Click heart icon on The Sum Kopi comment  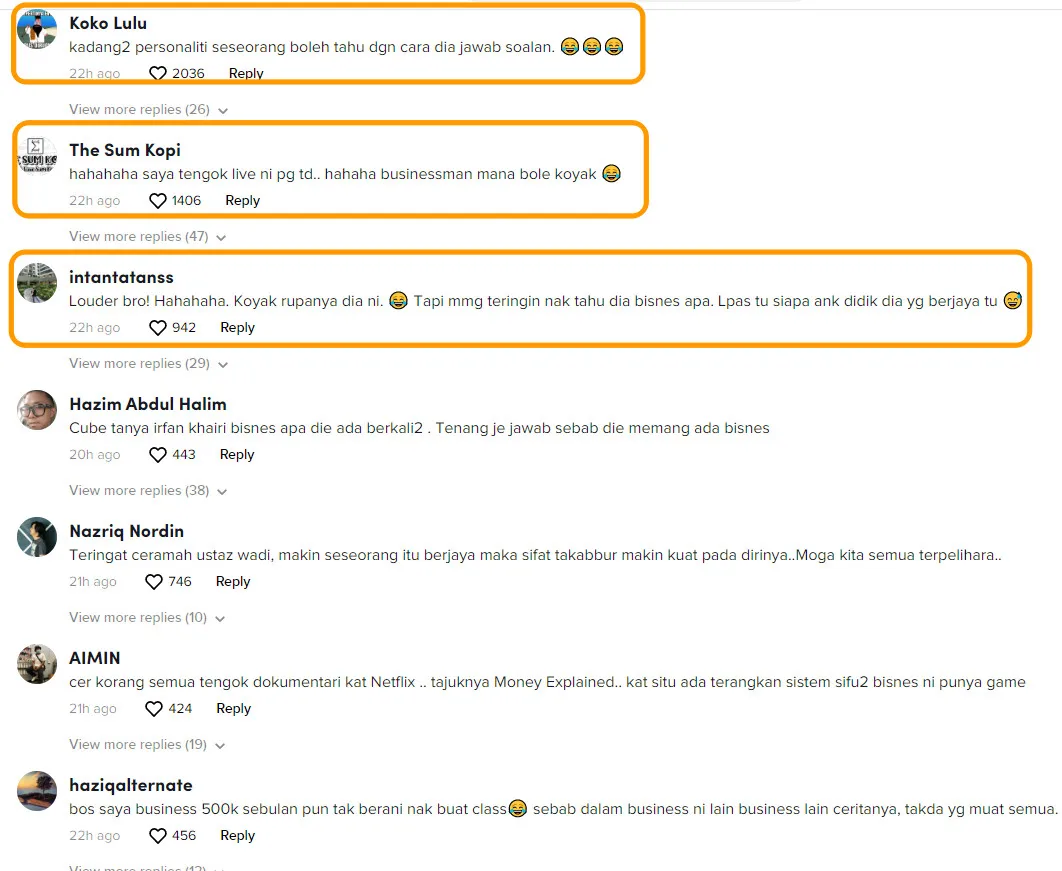pos(158,201)
